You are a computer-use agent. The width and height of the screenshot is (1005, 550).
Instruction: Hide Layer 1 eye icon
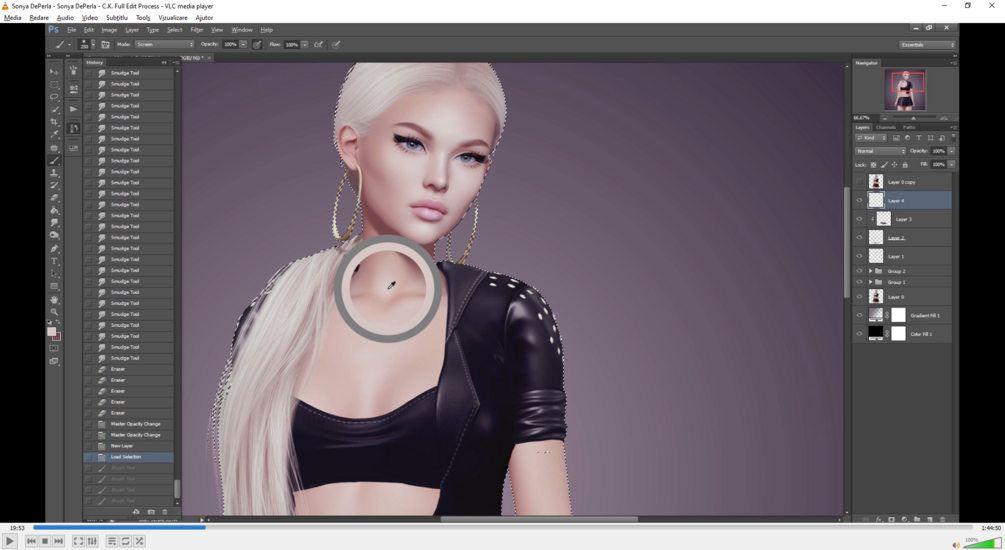(x=859, y=256)
